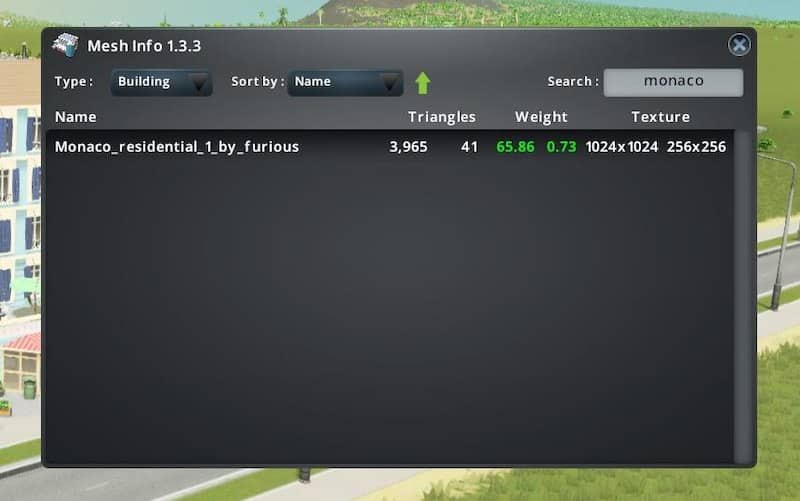
Task: Click the Sort by dropdown arrow
Action: pos(390,83)
